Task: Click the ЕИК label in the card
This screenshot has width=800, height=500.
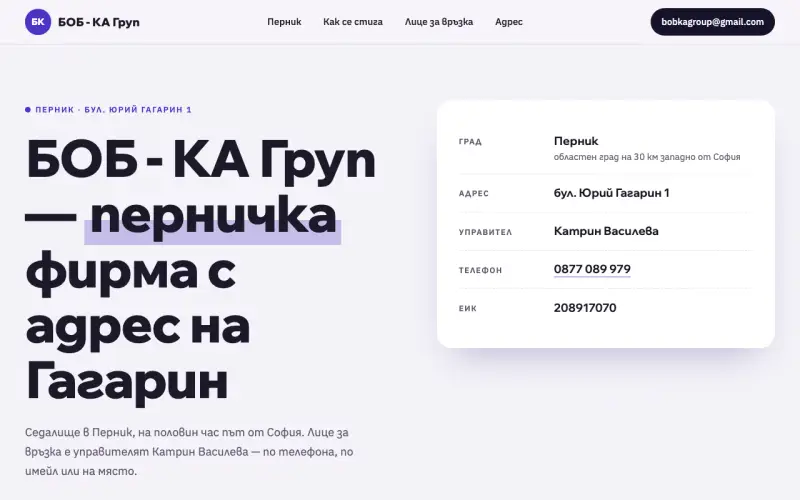Action: (467, 309)
